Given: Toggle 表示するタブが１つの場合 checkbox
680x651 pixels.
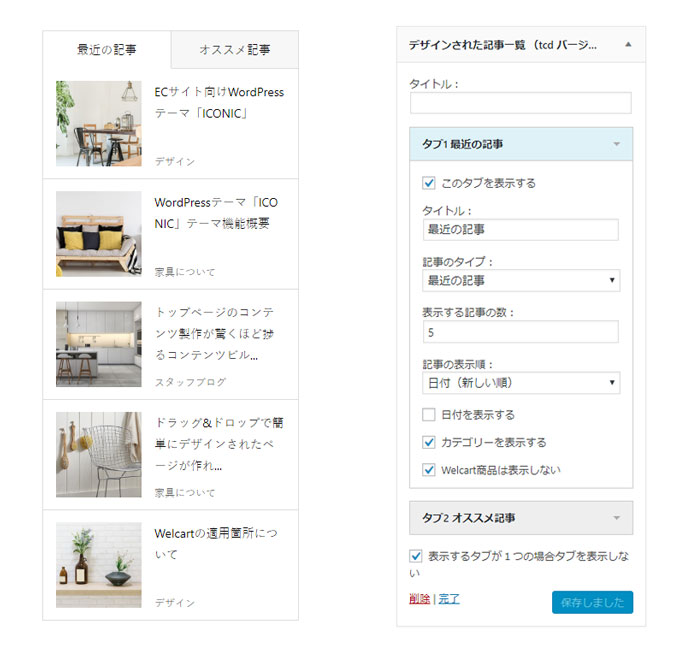Looking at the screenshot, I should [416, 556].
